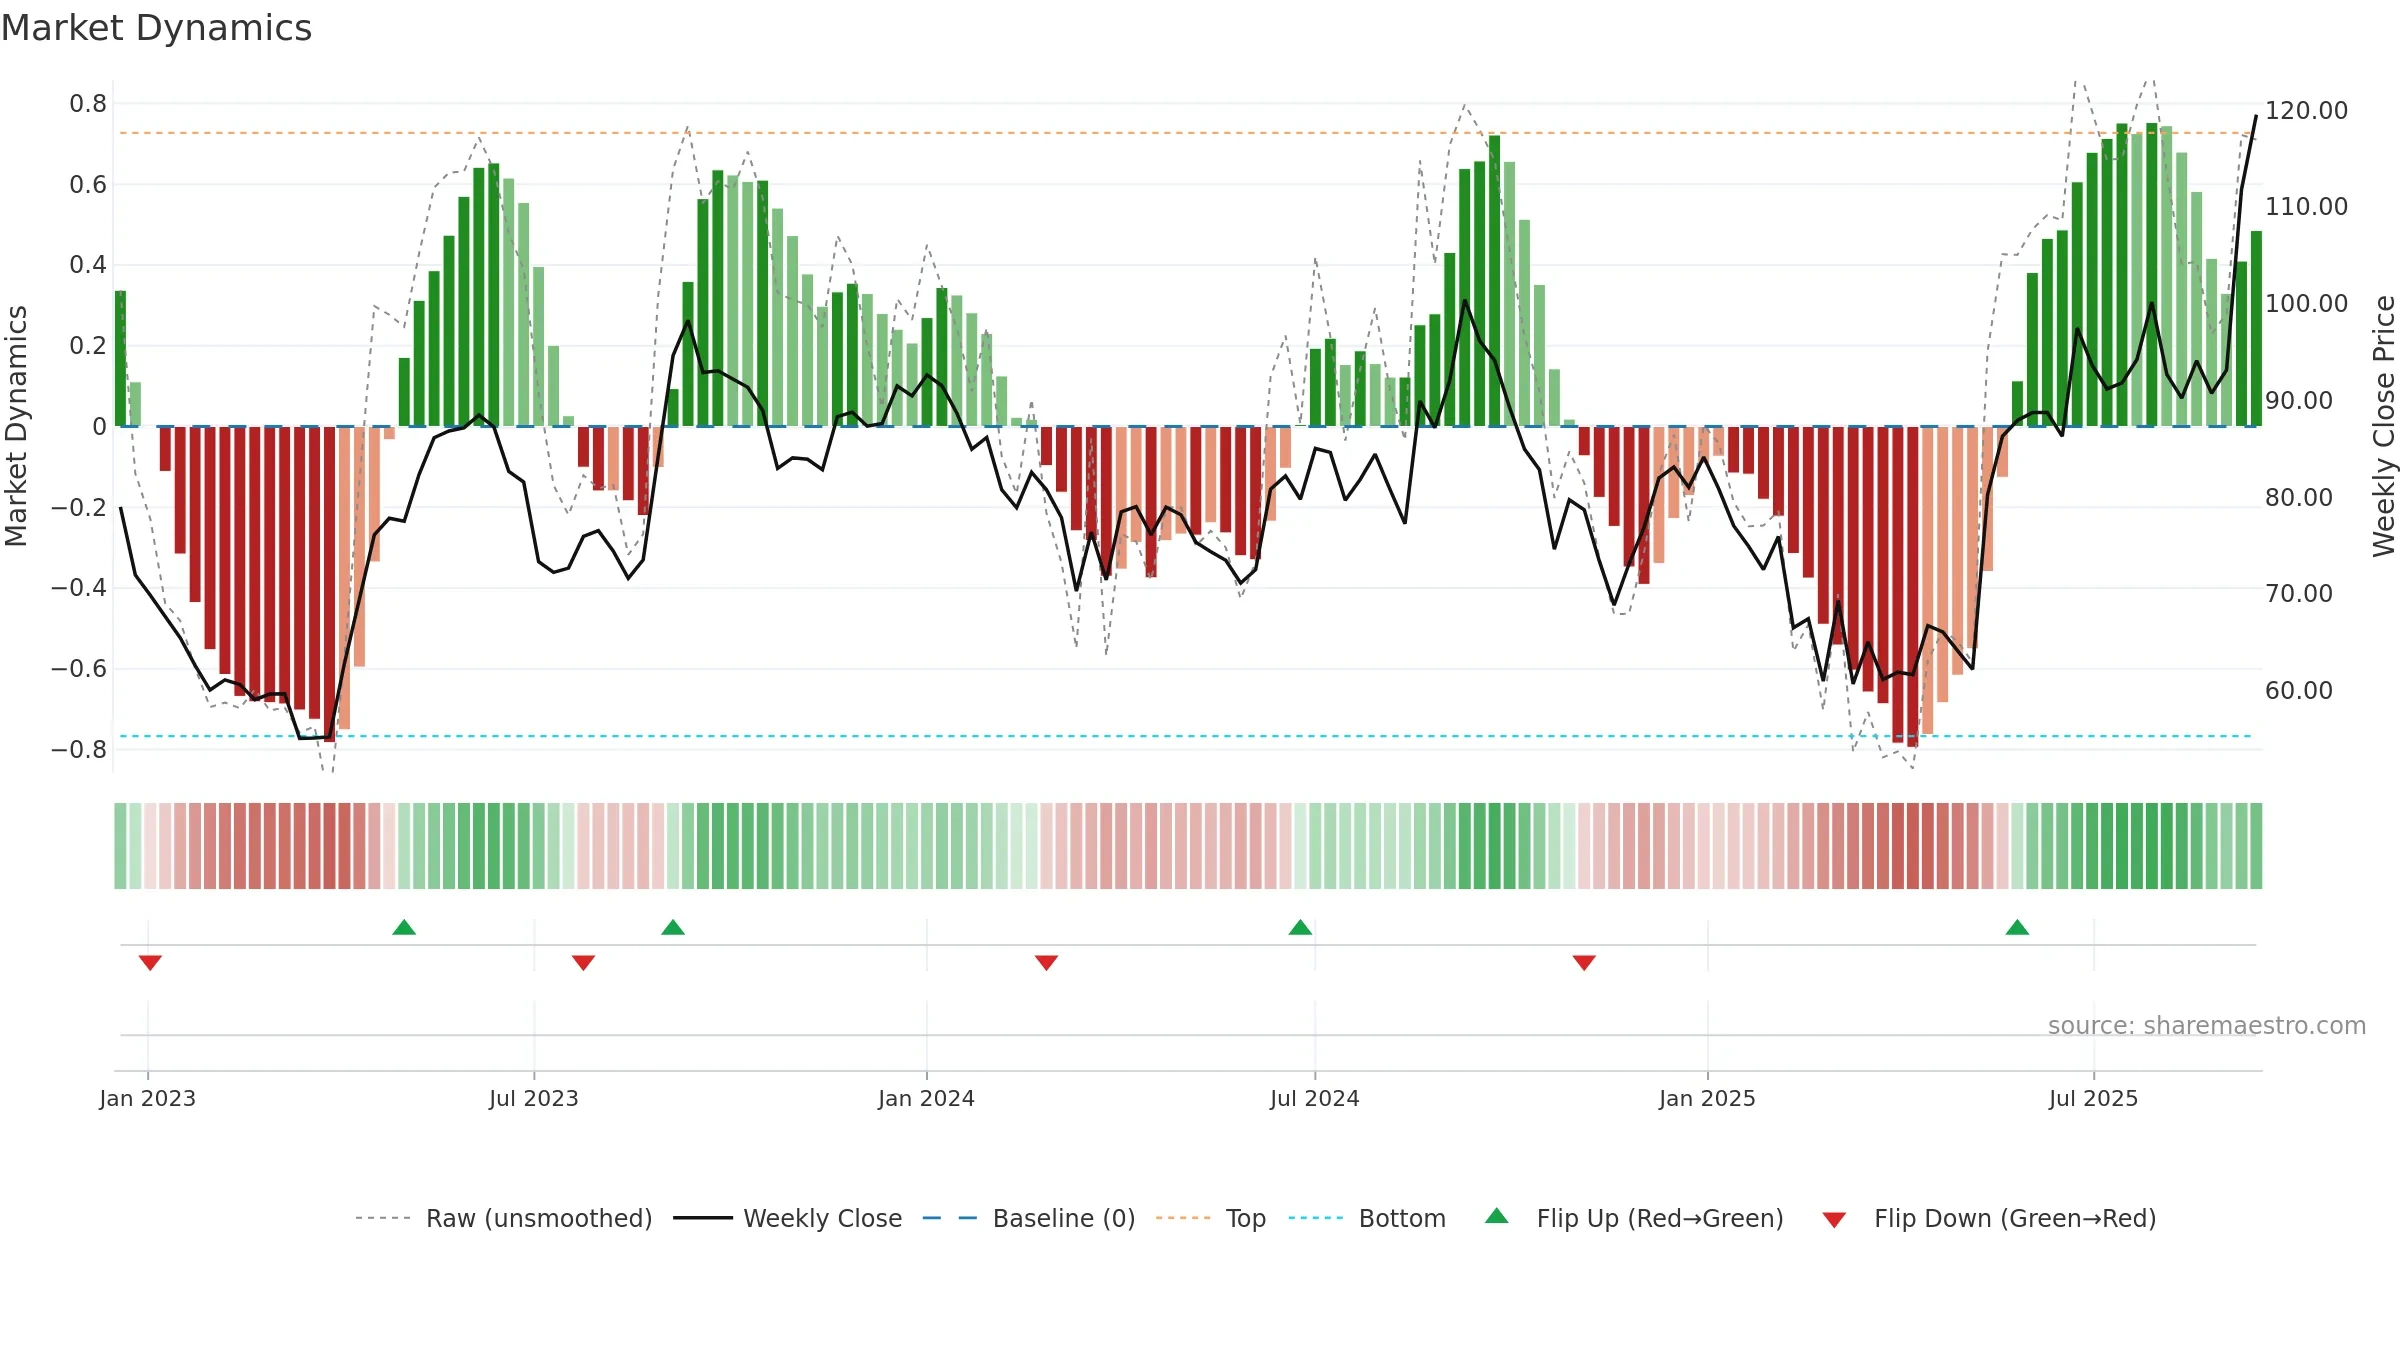Toggle the Bottom legend entry

[1367, 1218]
